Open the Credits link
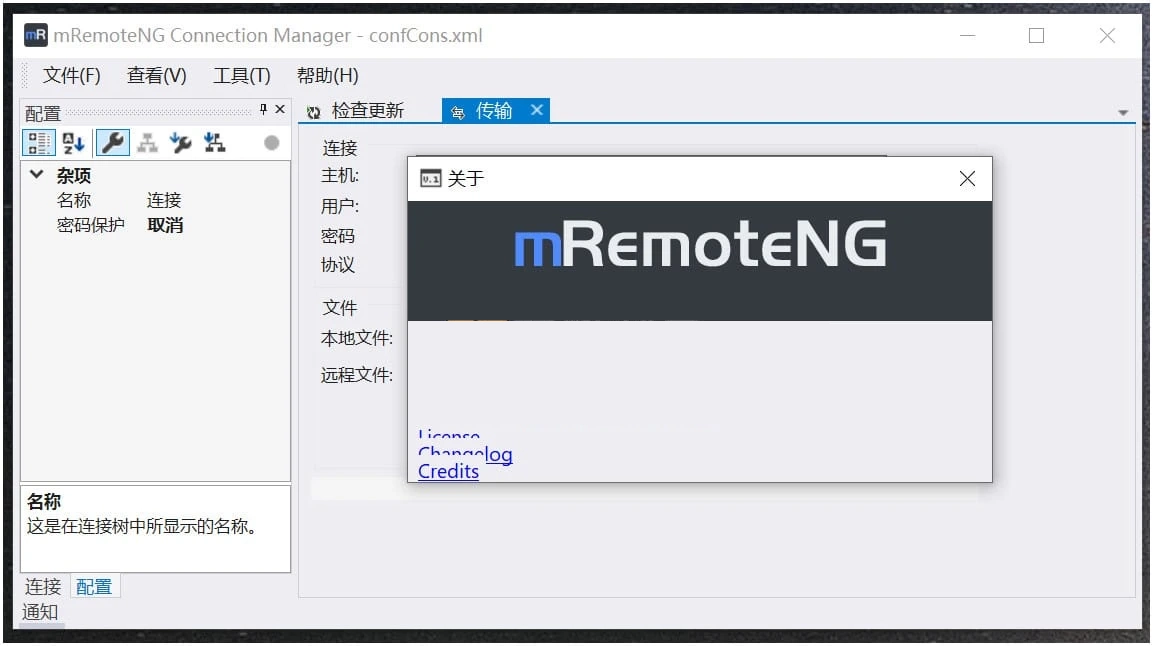Viewport: 1153px width, 646px height. pos(447,471)
